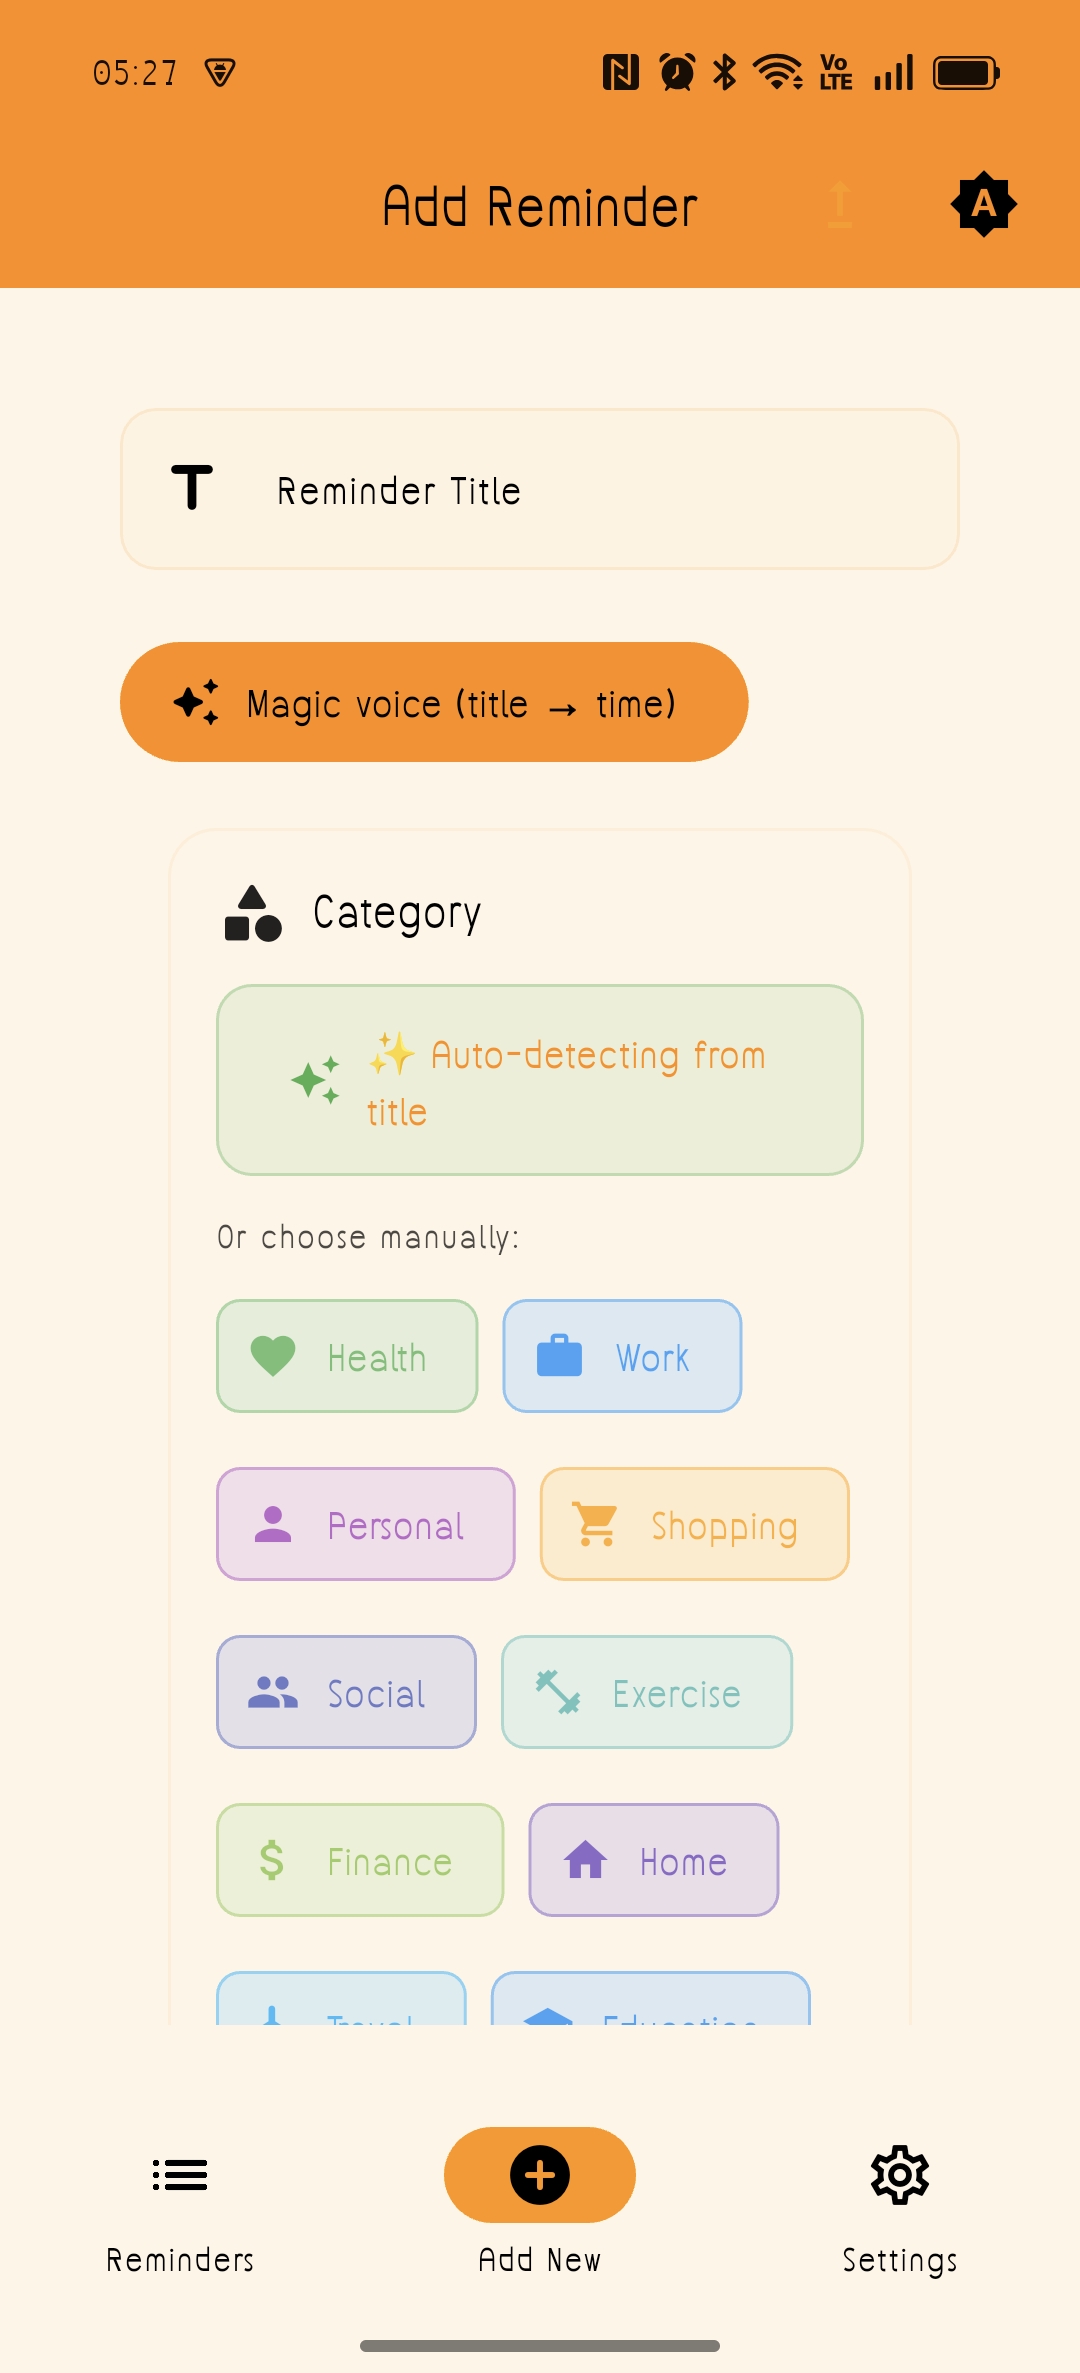The height and width of the screenshot is (2373, 1080).
Task: Tap the faint upload icon in the header
Action: point(840,204)
